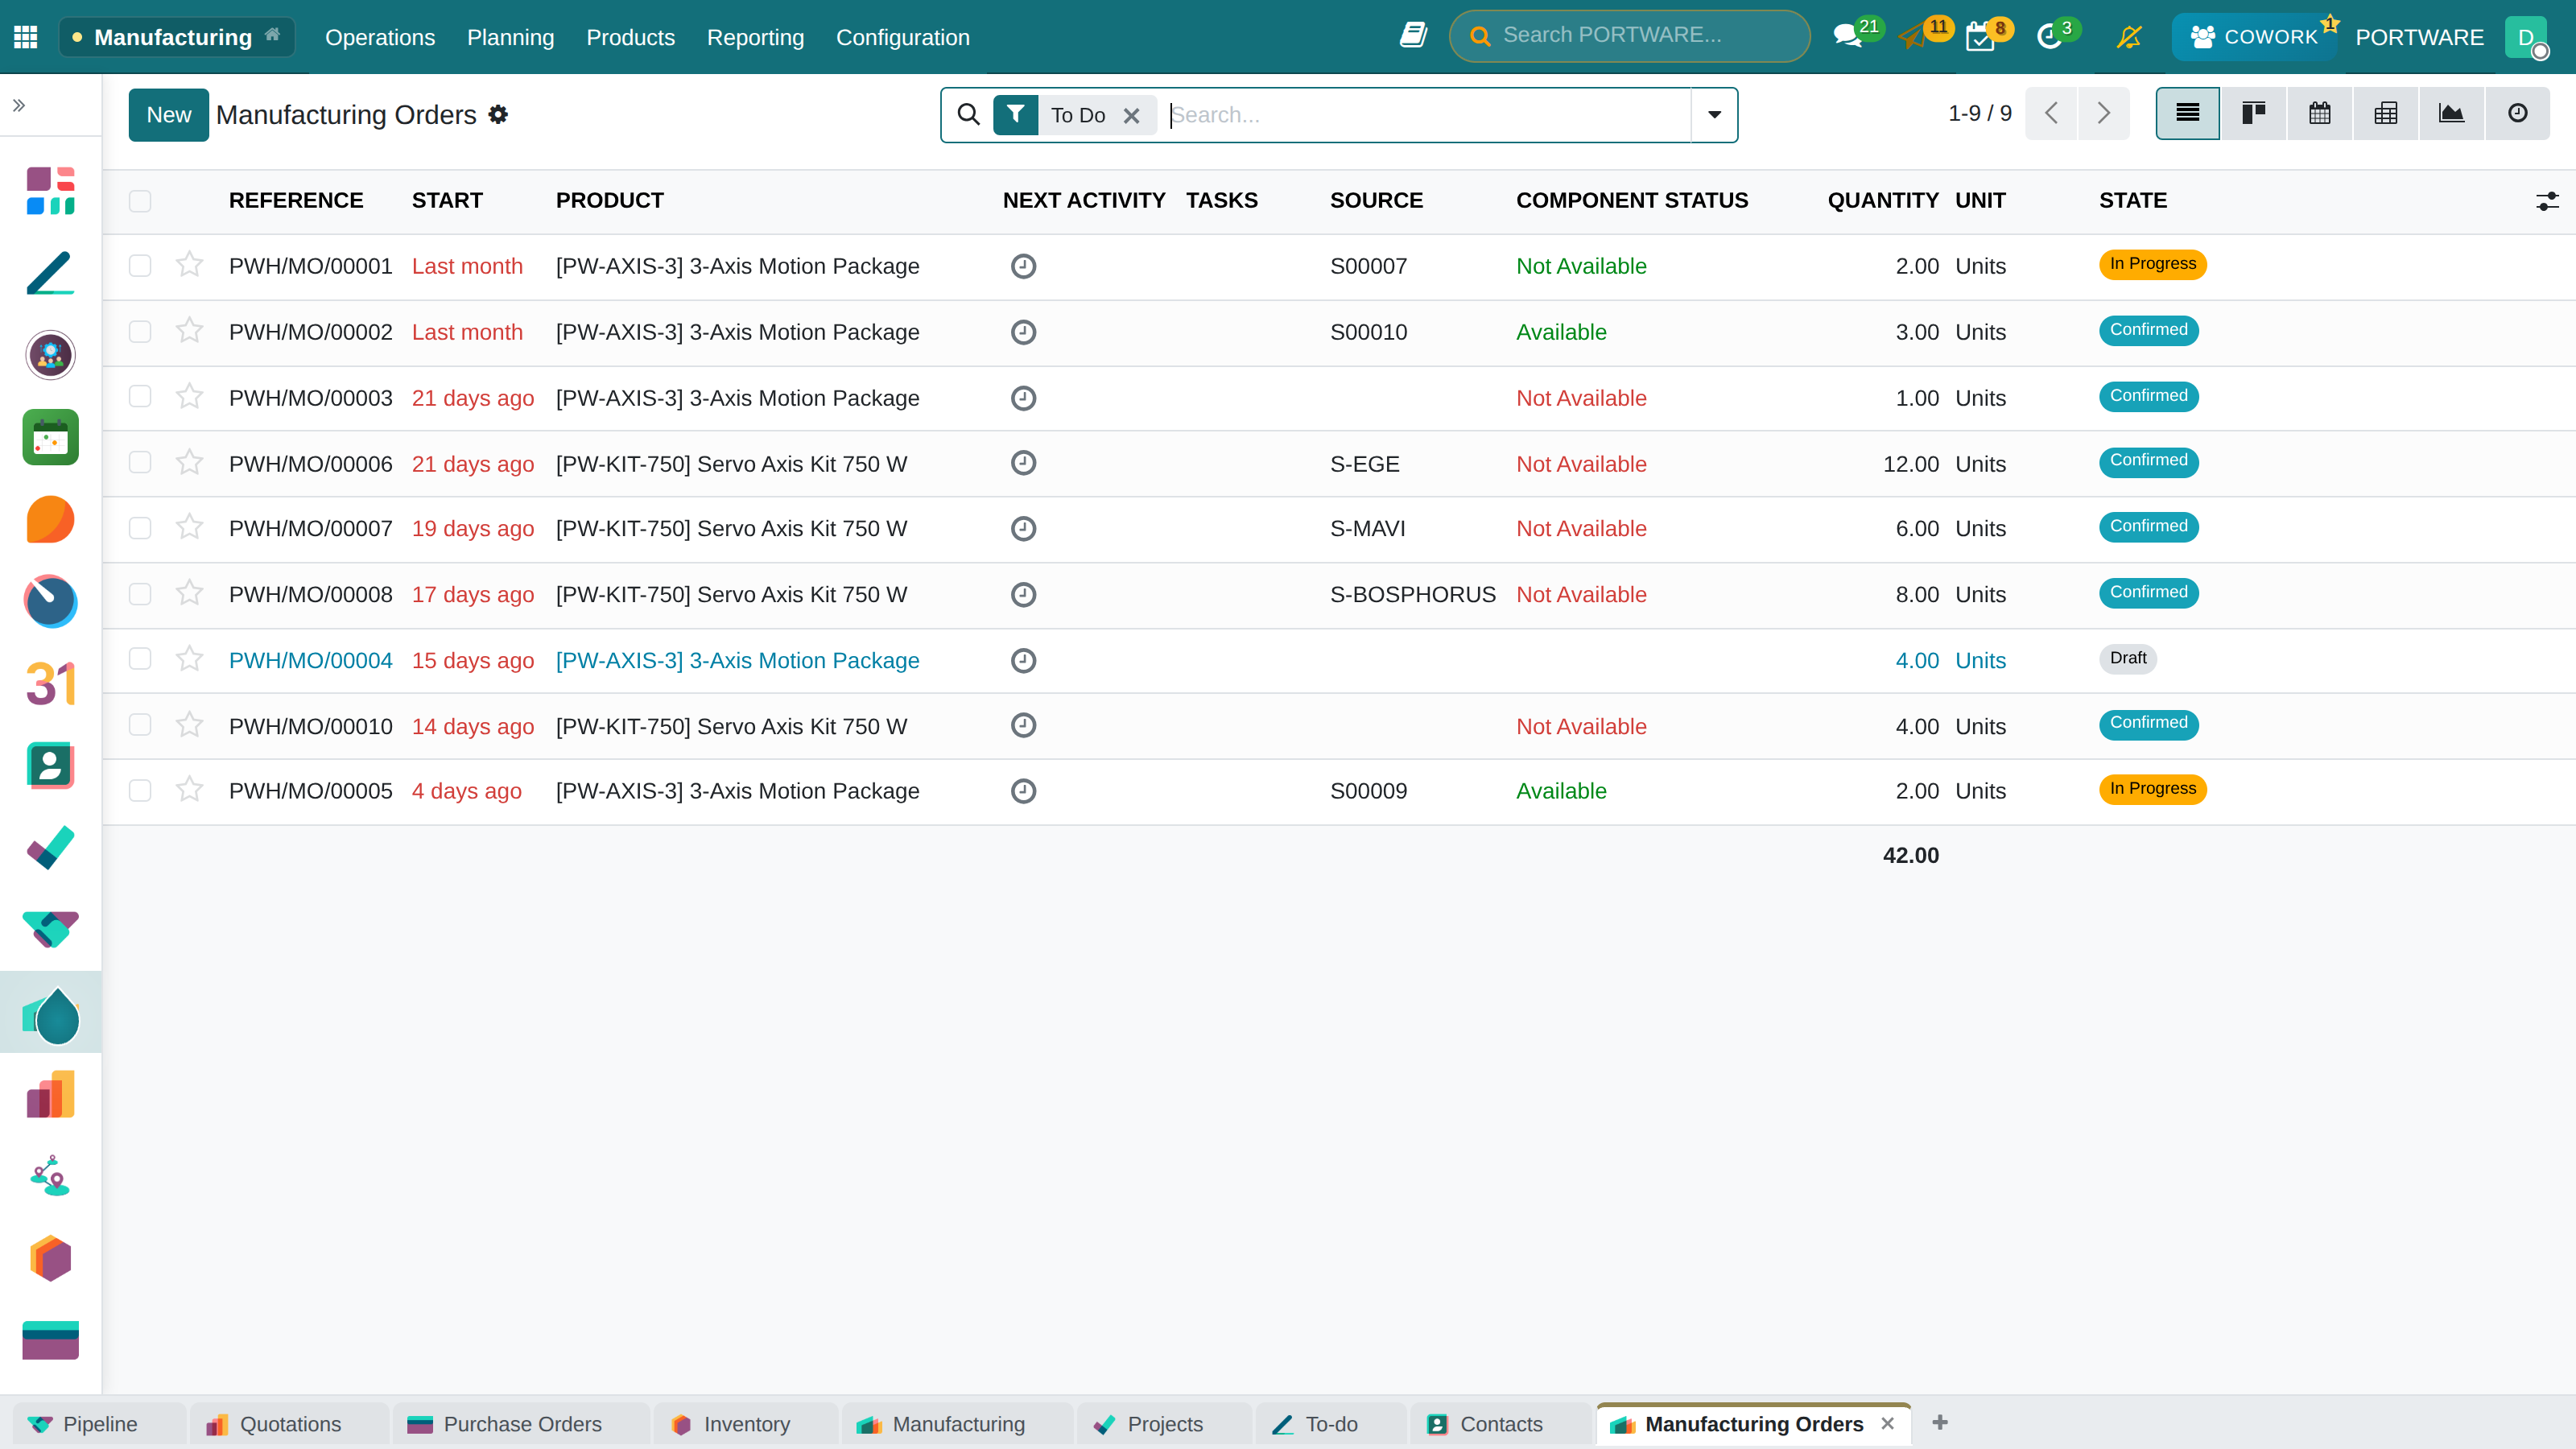Image resolution: width=2576 pixels, height=1449 pixels.
Task: Star the PWH/MO/00001 order as favorite
Action: [189, 265]
